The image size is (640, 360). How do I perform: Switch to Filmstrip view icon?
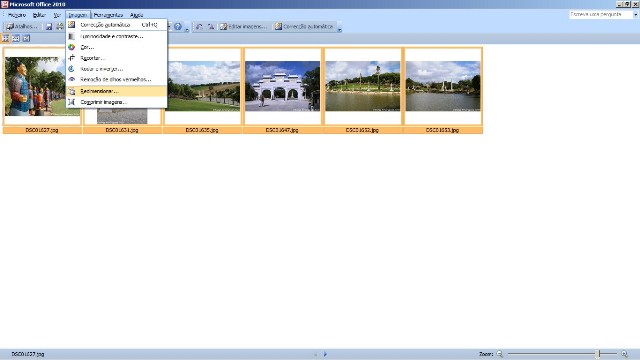click(16, 38)
